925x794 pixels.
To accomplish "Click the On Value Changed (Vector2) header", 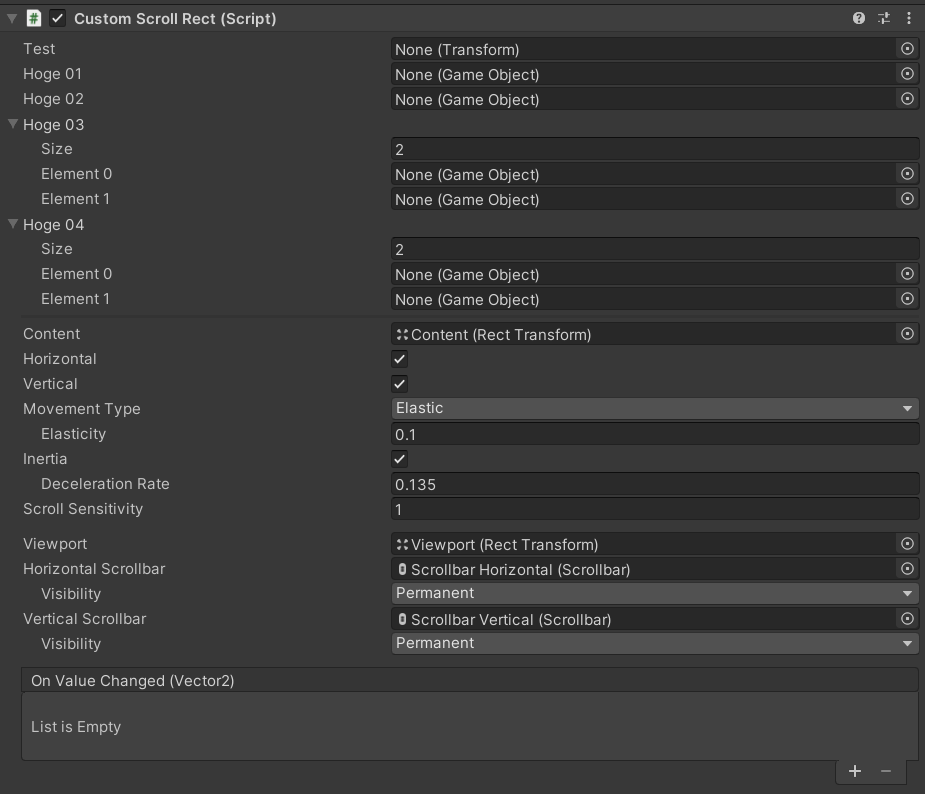I will click(470, 680).
